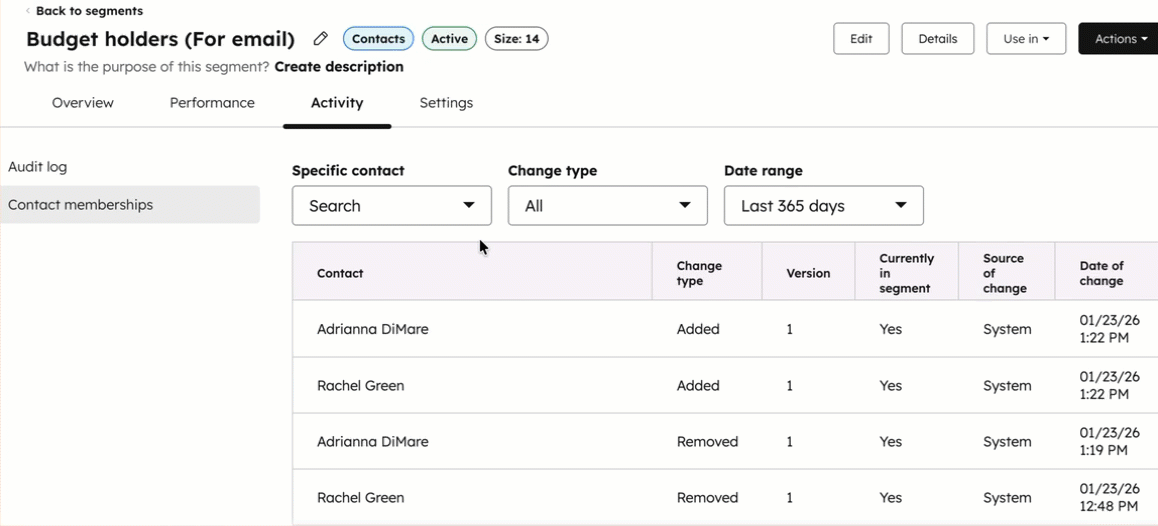
Task: Click the pencil icon beside segment name
Action: click(320, 39)
